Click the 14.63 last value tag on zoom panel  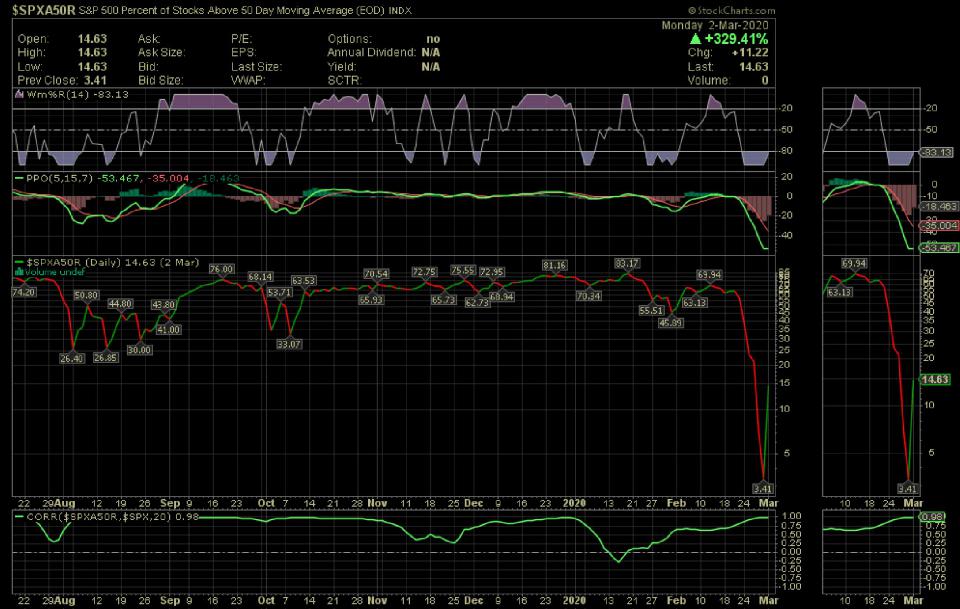[934, 380]
